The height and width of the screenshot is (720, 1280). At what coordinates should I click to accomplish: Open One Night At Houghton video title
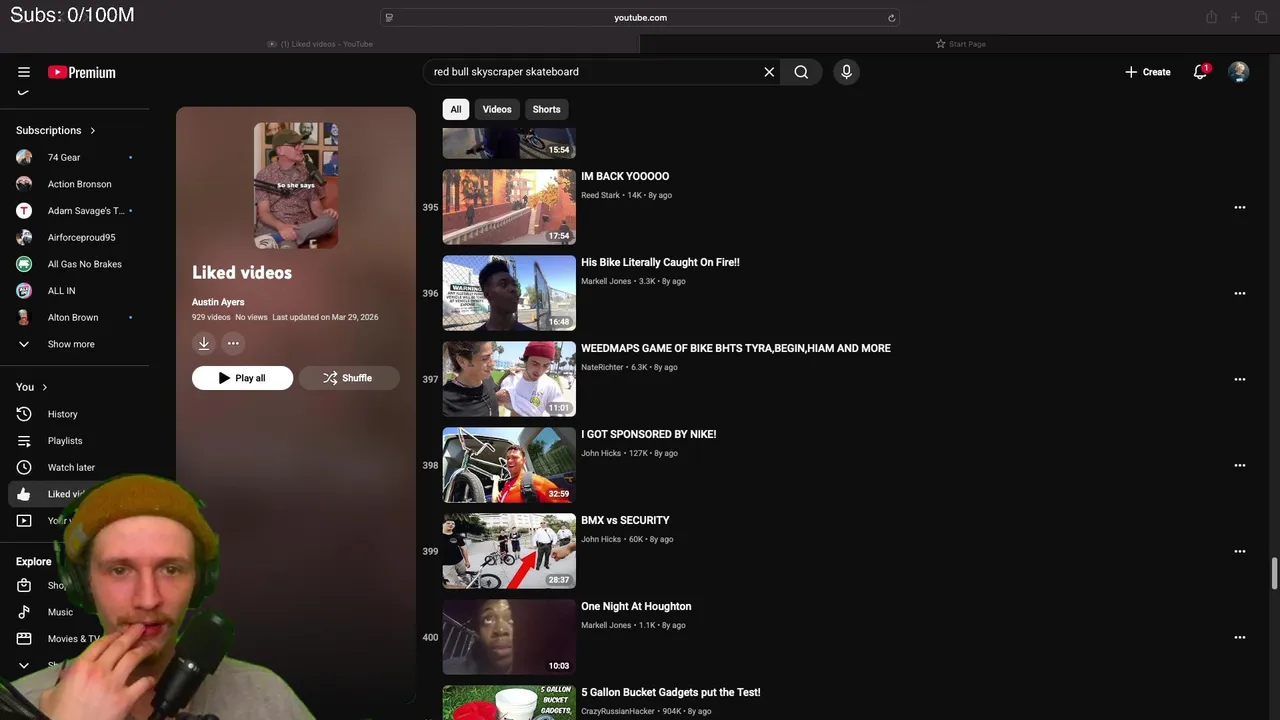636,606
